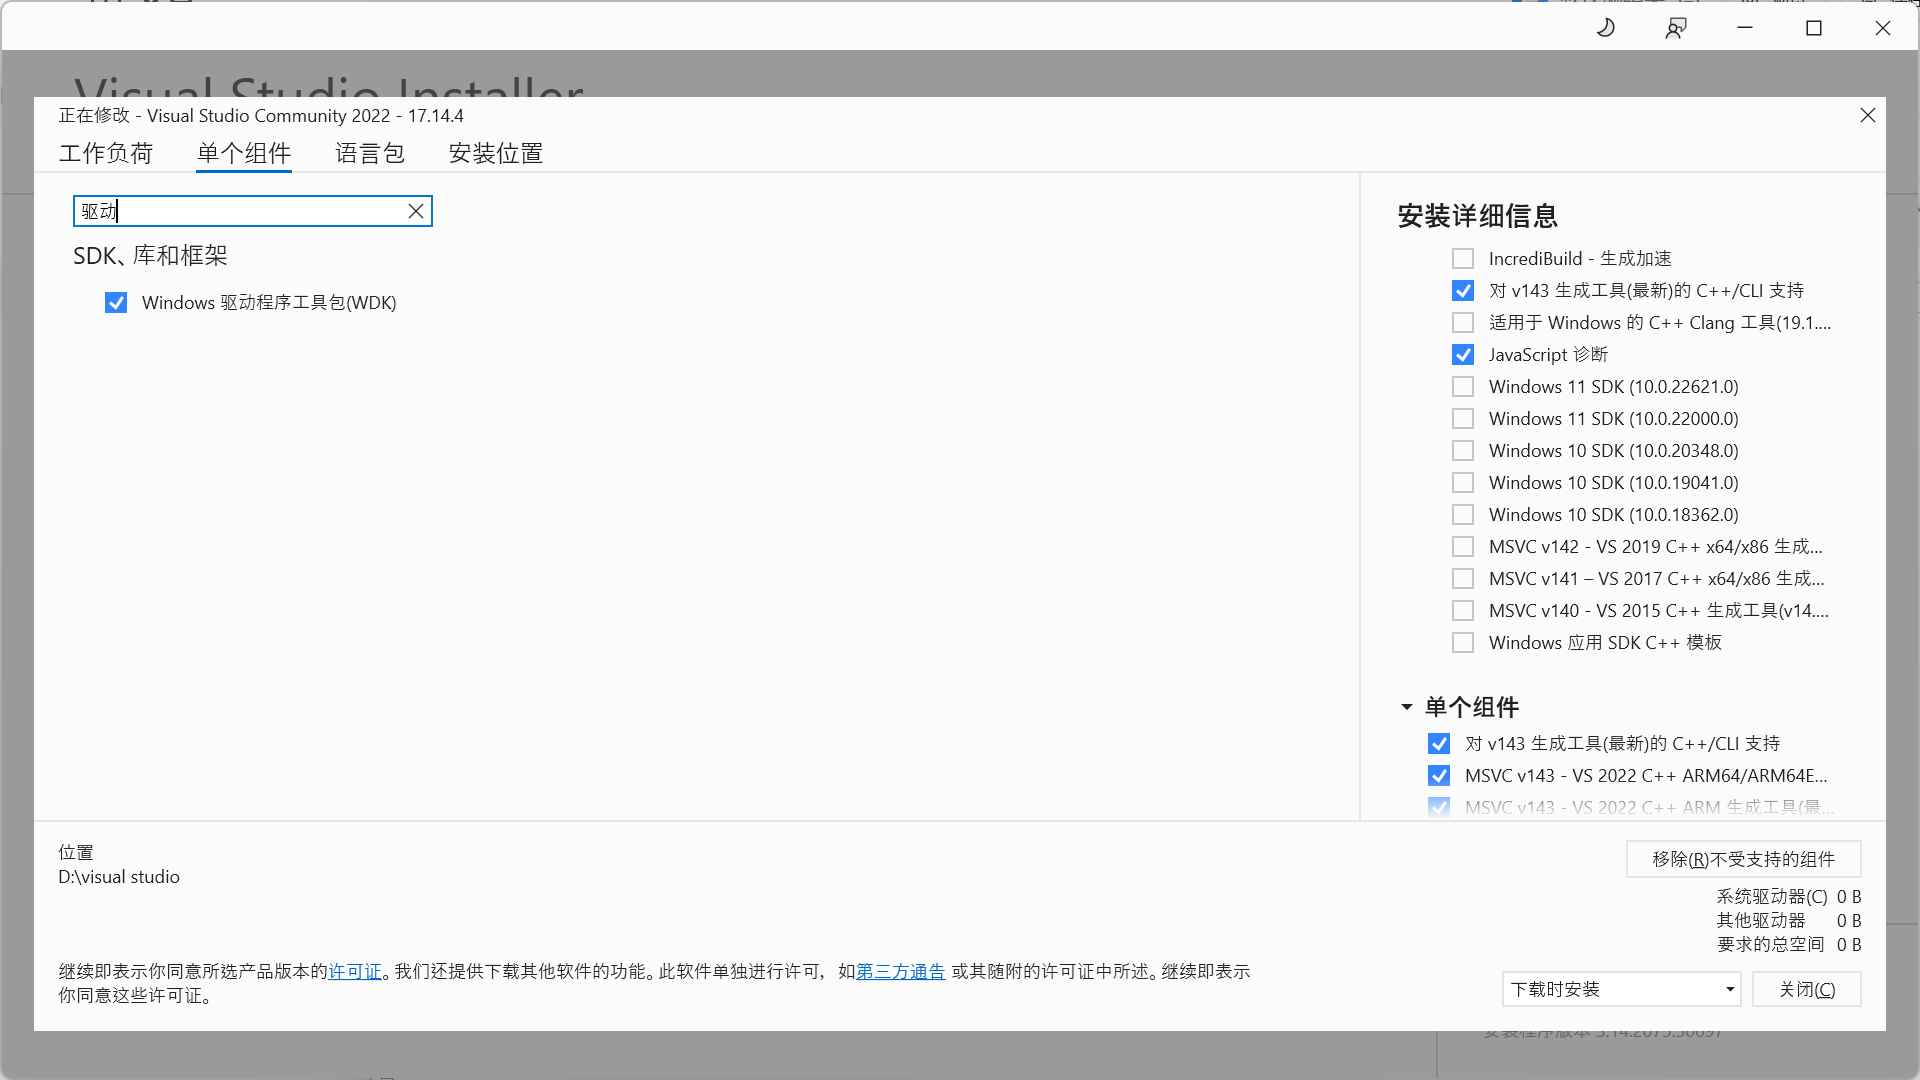Click the 要求的总空间 entry
Viewport: 1920px width, 1080px height.
tap(1789, 945)
